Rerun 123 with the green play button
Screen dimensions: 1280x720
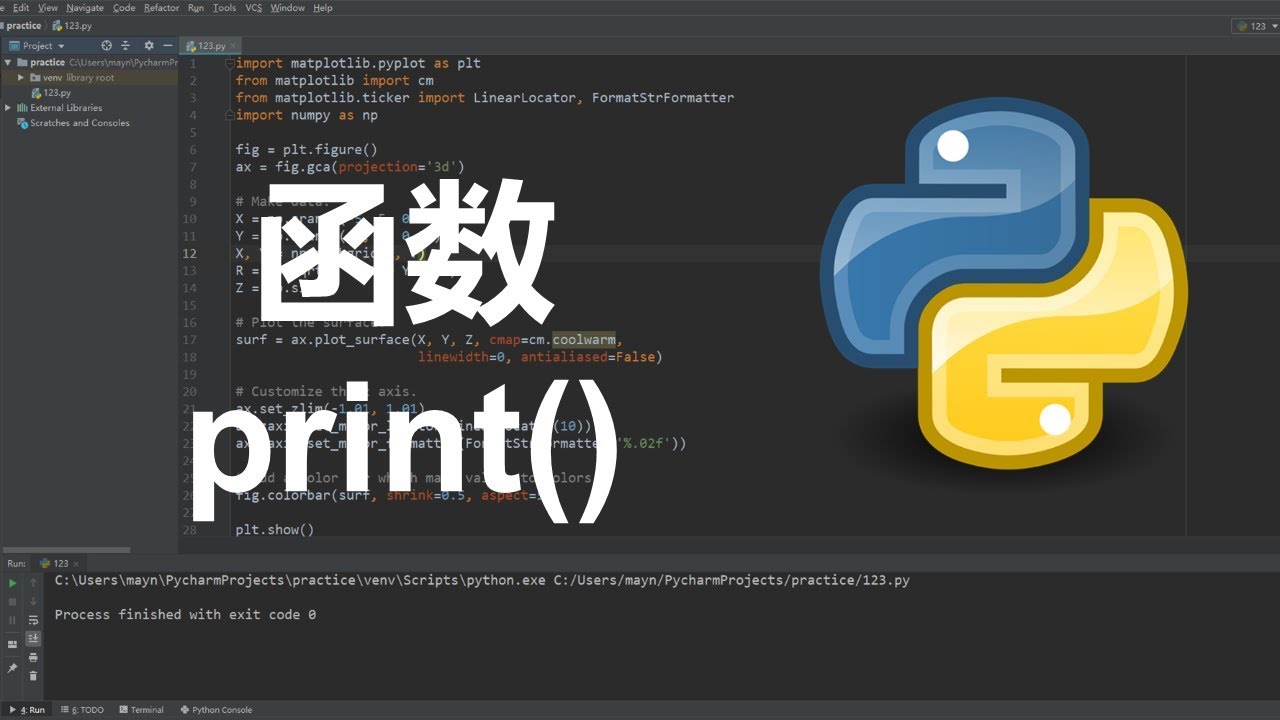(x=13, y=583)
